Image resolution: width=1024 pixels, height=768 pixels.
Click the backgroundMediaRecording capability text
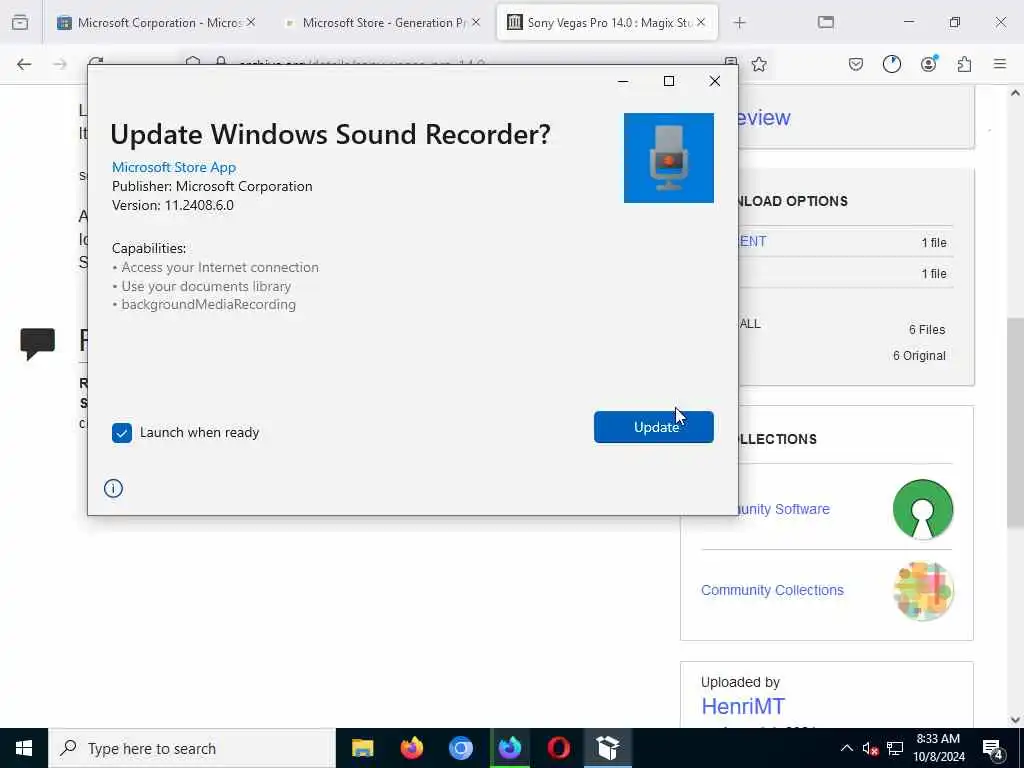point(208,304)
